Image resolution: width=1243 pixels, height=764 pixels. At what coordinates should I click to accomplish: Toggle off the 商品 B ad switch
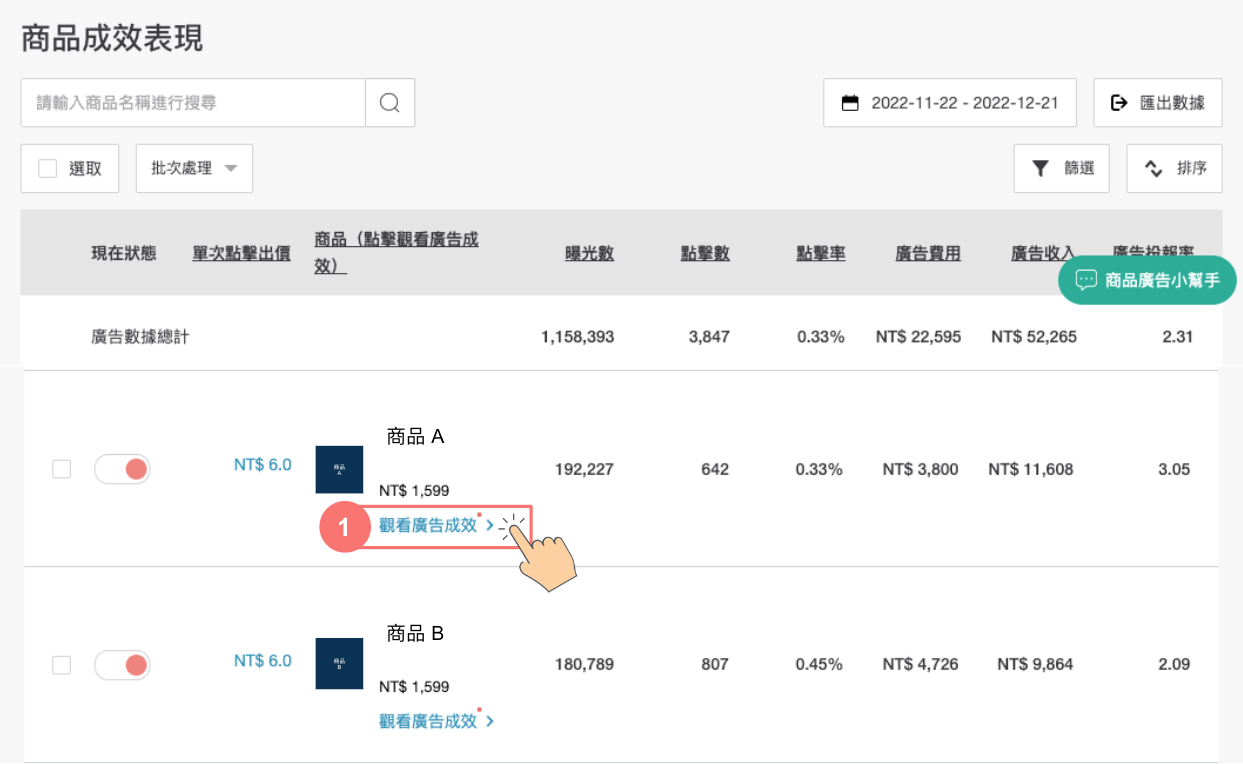pos(122,665)
